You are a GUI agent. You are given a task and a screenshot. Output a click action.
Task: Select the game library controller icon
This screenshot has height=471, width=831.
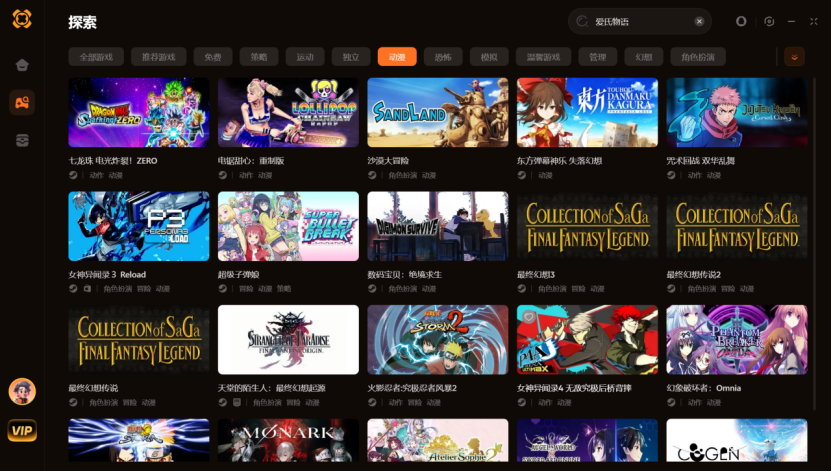click(22, 102)
